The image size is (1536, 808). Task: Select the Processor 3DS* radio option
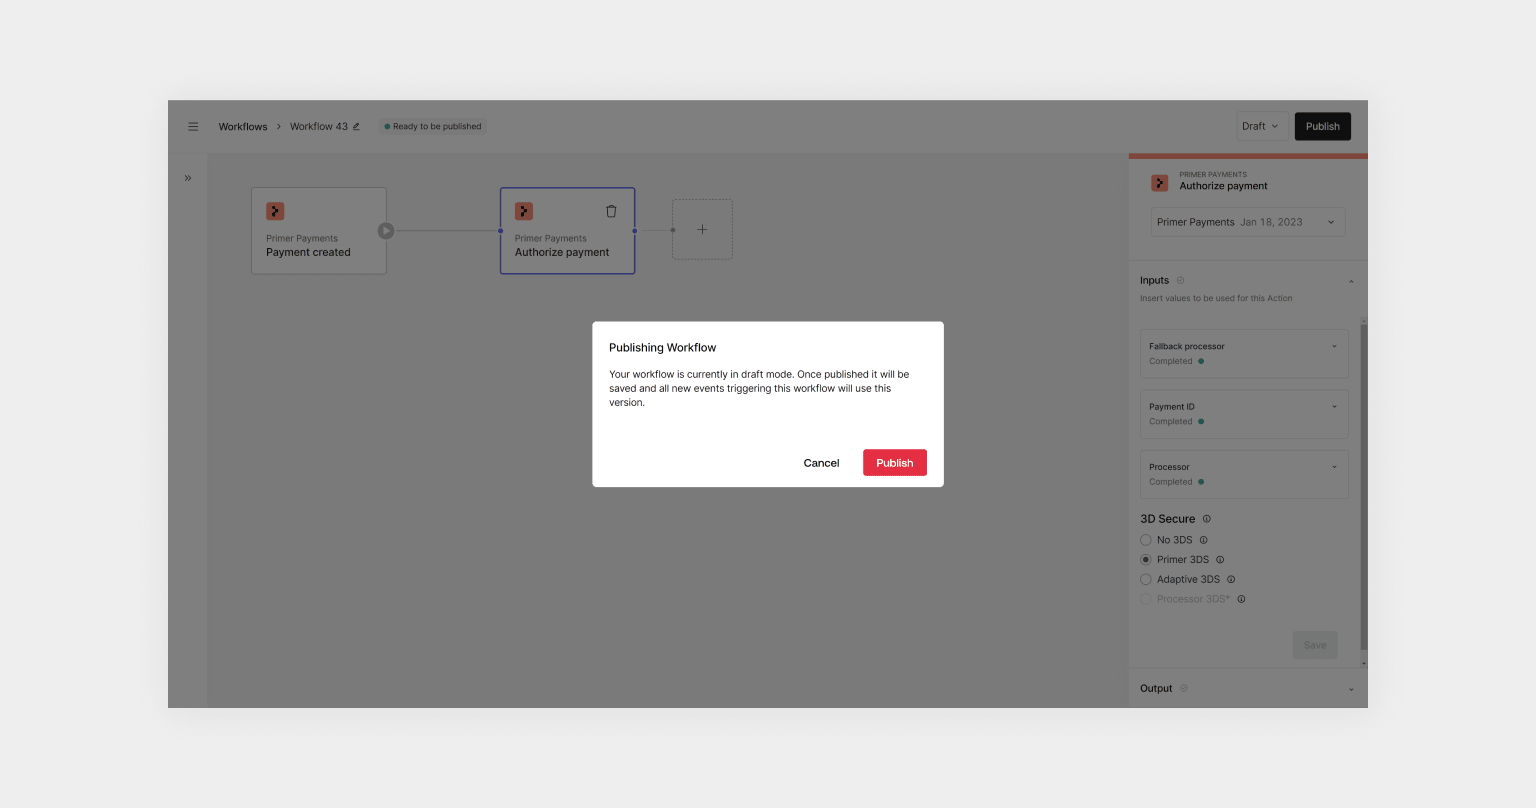coord(1146,599)
